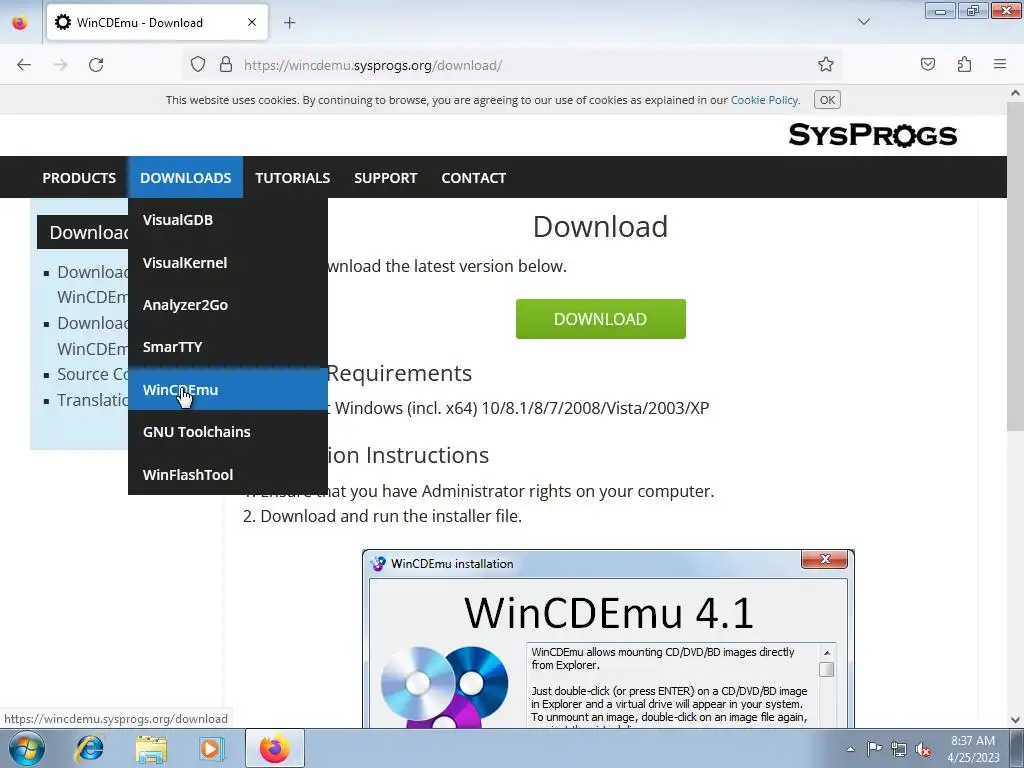Open the SUPPORT menu
The height and width of the screenshot is (768, 1024).
[385, 178]
